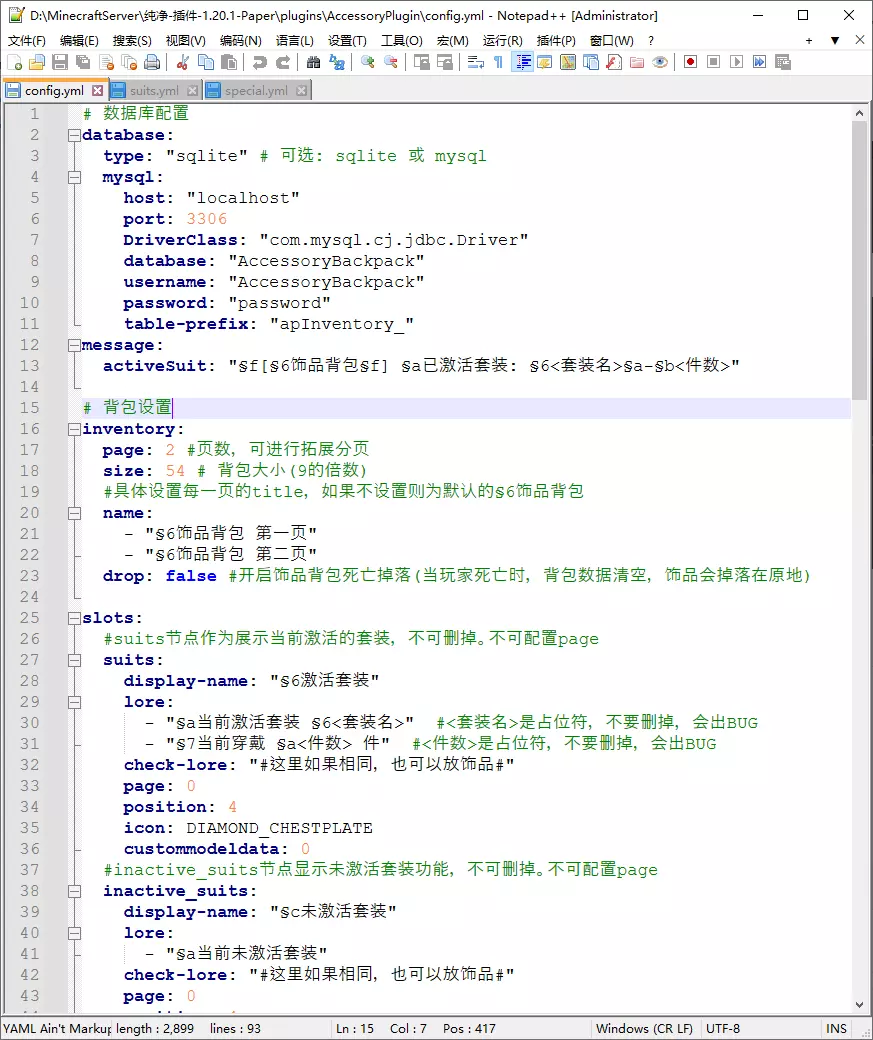This screenshot has height=1040, width=873.
Task: Close the special.yml tab
Action: coord(301,91)
